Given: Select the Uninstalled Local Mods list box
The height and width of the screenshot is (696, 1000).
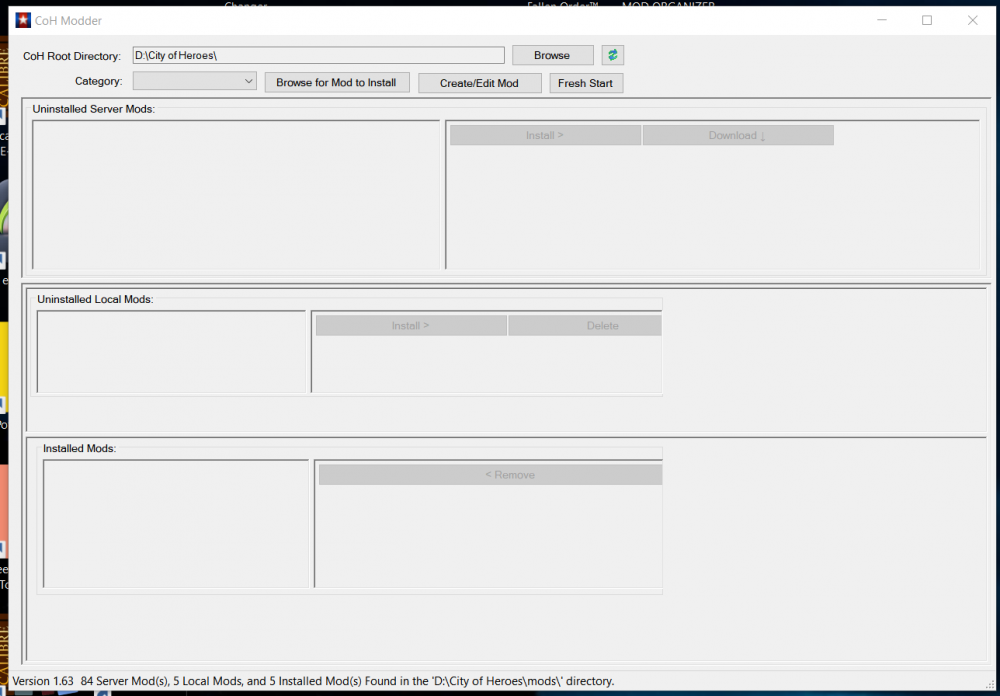Looking at the screenshot, I should pyautogui.click(x=171, y=351).
